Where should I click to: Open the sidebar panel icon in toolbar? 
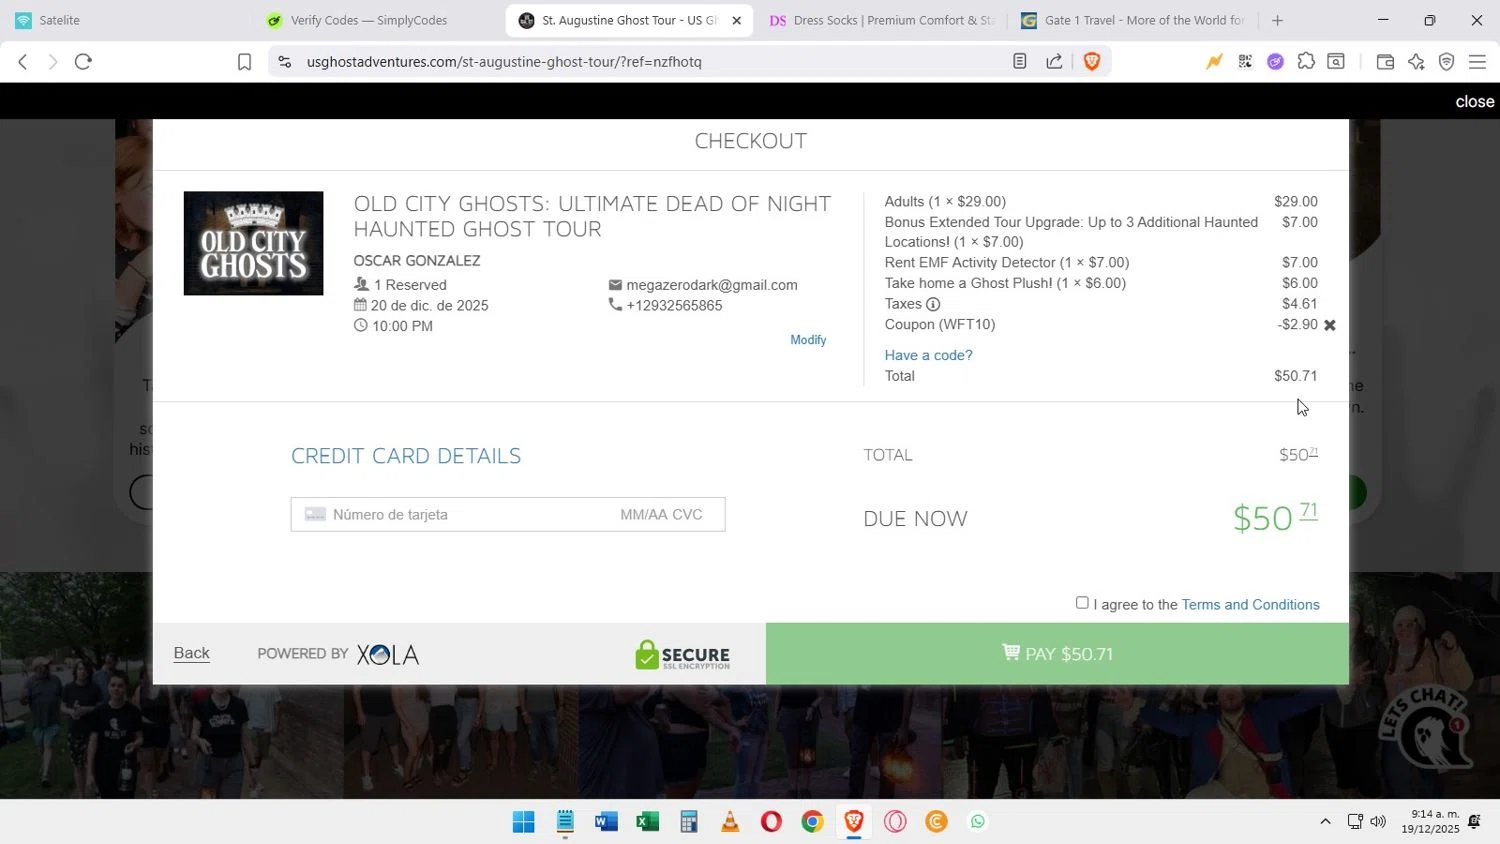[1336, 62]
